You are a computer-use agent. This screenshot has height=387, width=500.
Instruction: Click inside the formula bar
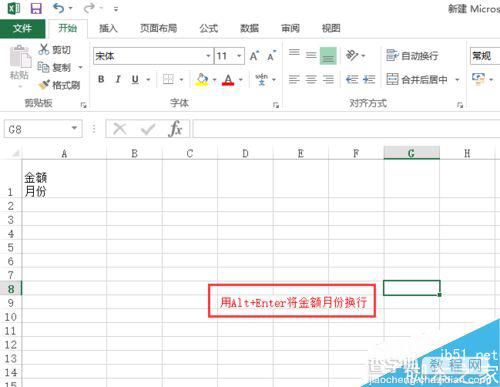pos(346,129)
